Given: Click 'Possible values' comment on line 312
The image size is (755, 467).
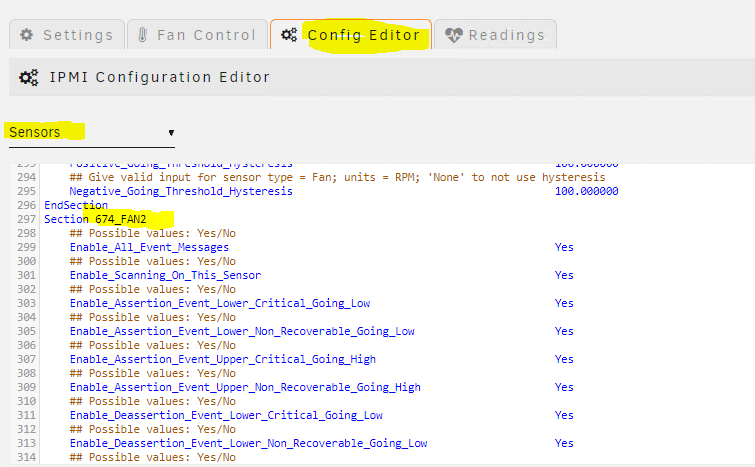Looking at the screenshot, I should coord(153,428).
